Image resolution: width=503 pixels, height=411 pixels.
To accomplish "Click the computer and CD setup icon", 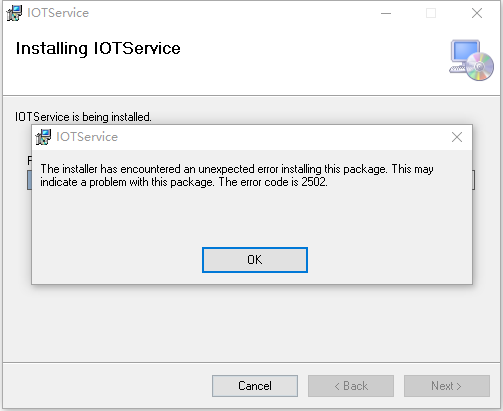I will tap(471, 60).
